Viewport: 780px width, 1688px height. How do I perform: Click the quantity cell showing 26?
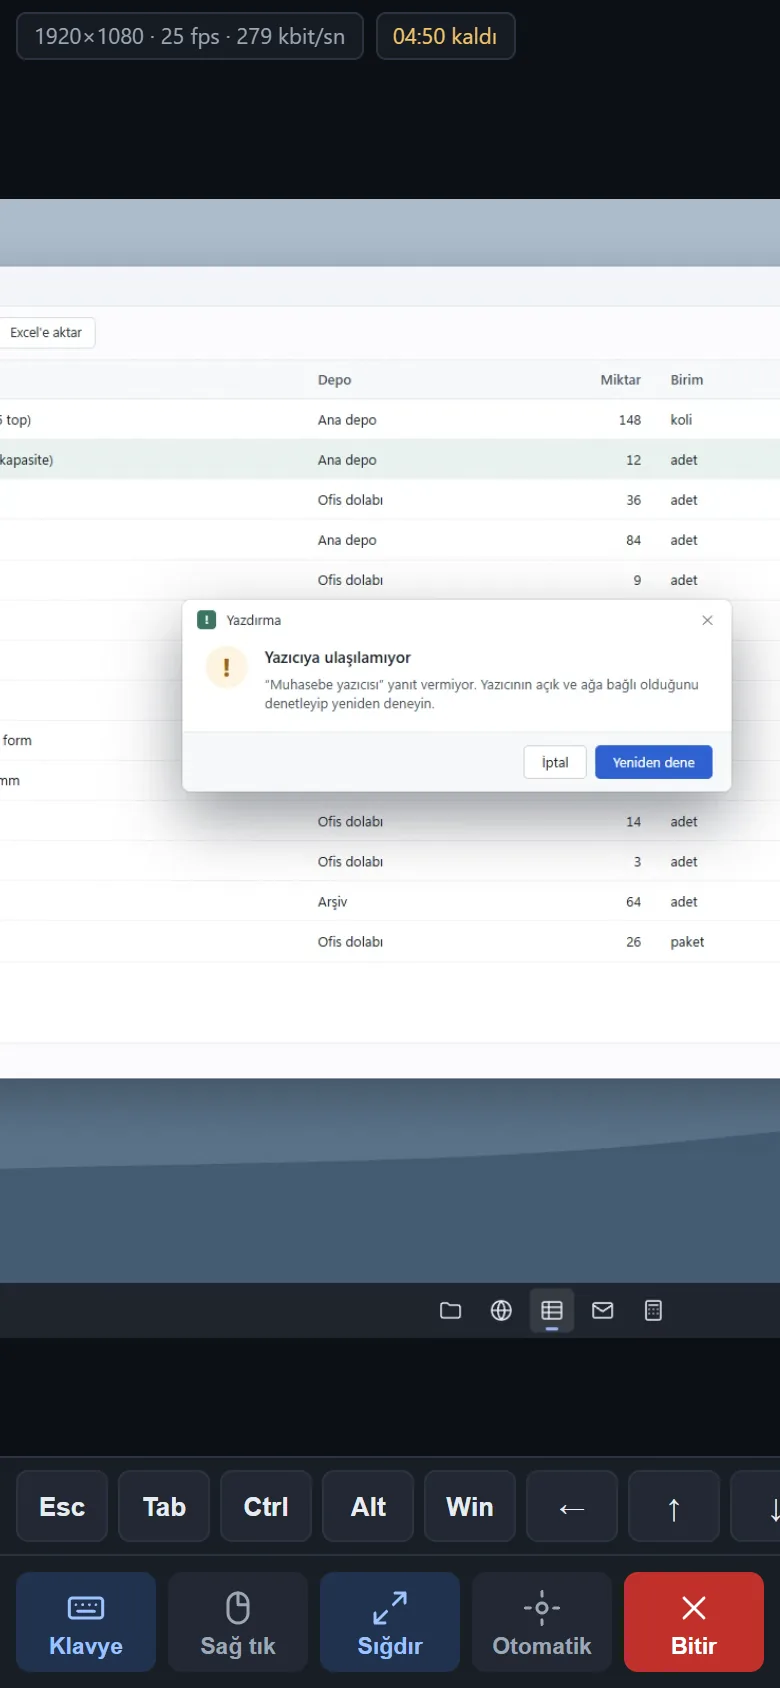click(x=633, y=942)
